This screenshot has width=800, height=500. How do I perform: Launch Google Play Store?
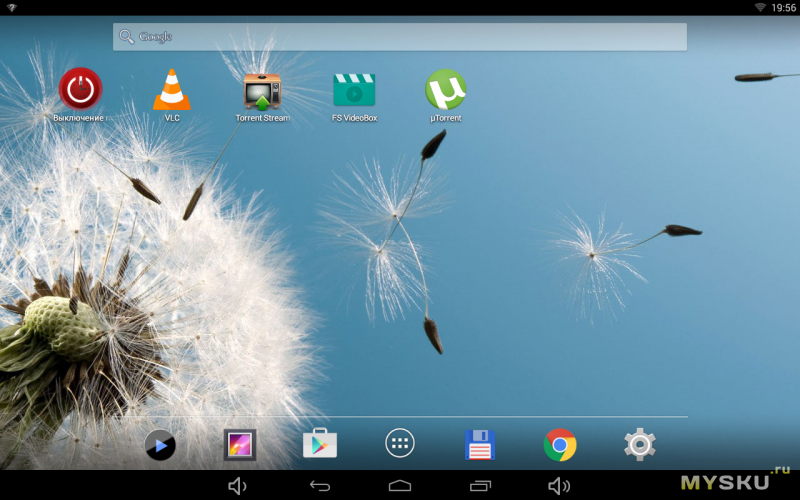click(320, 443)
